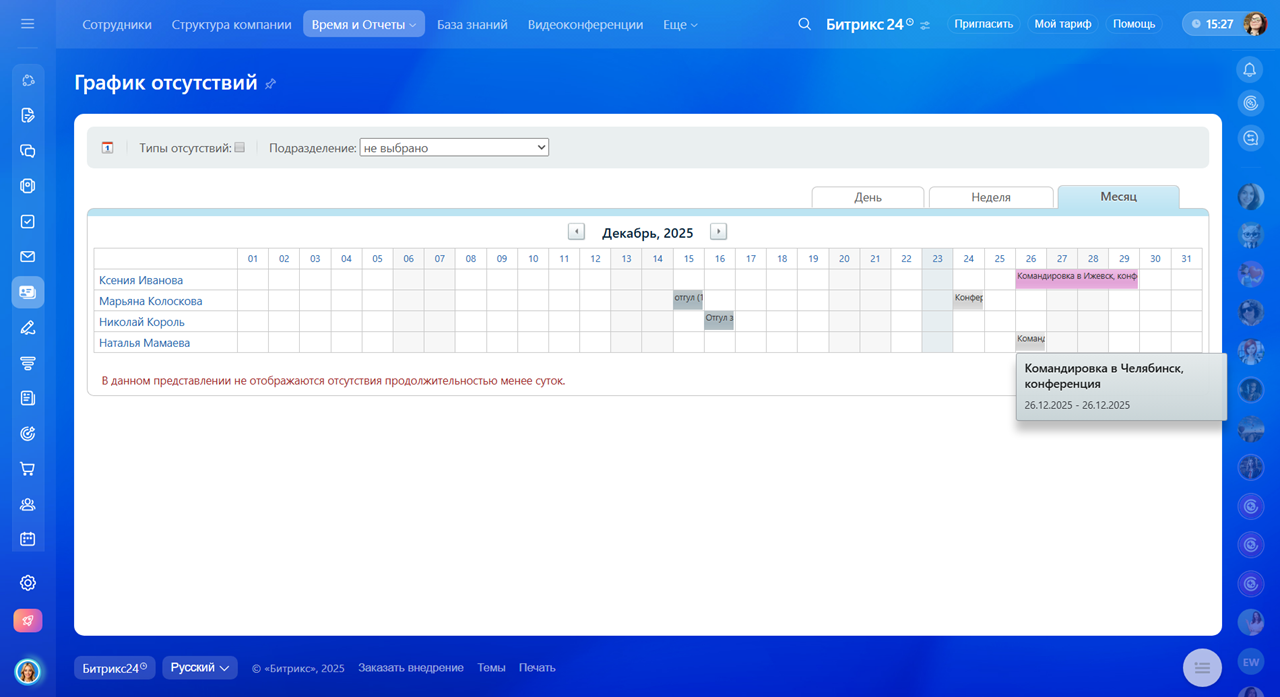Go to the next month with the right arrow
Viewport: 1280px width, 697px height.
(x=718, y=232)
